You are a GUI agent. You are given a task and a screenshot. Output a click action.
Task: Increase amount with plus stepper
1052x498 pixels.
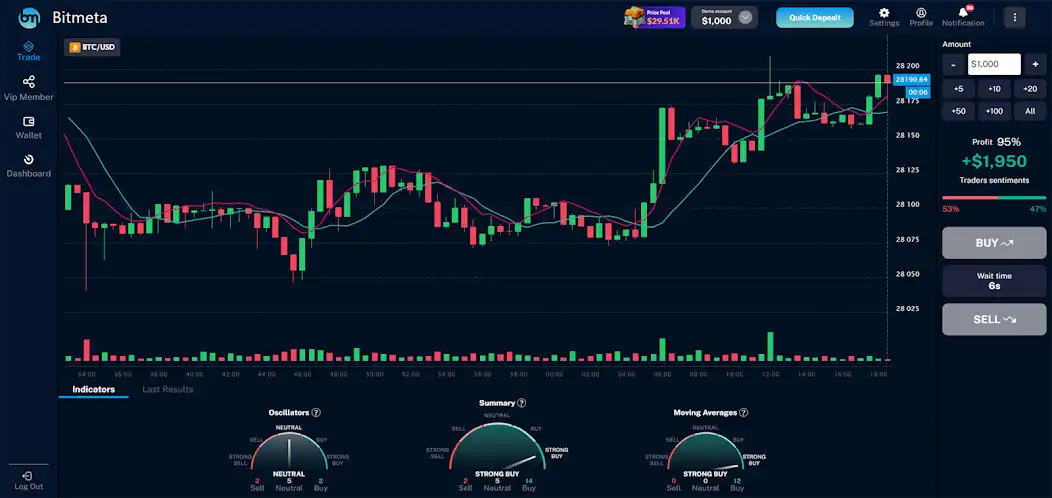[1035, 64]
